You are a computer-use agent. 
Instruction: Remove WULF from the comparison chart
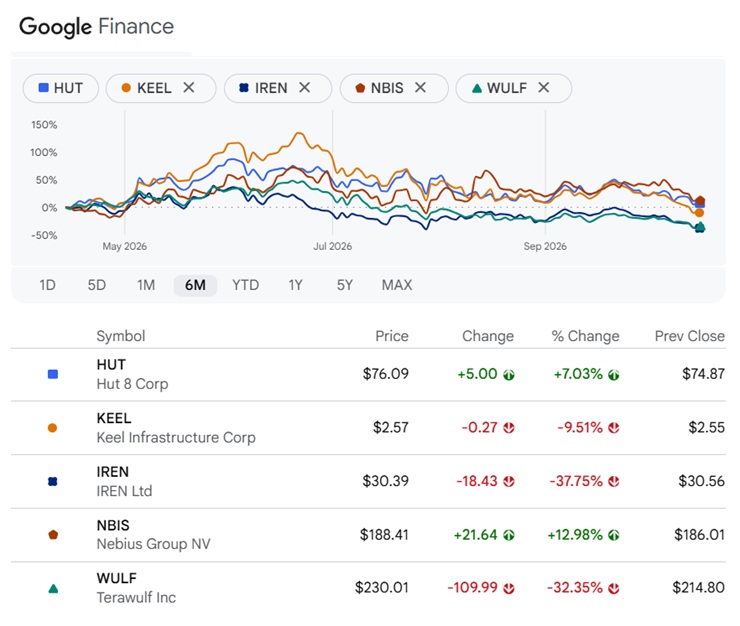click(x=544, y=87)
